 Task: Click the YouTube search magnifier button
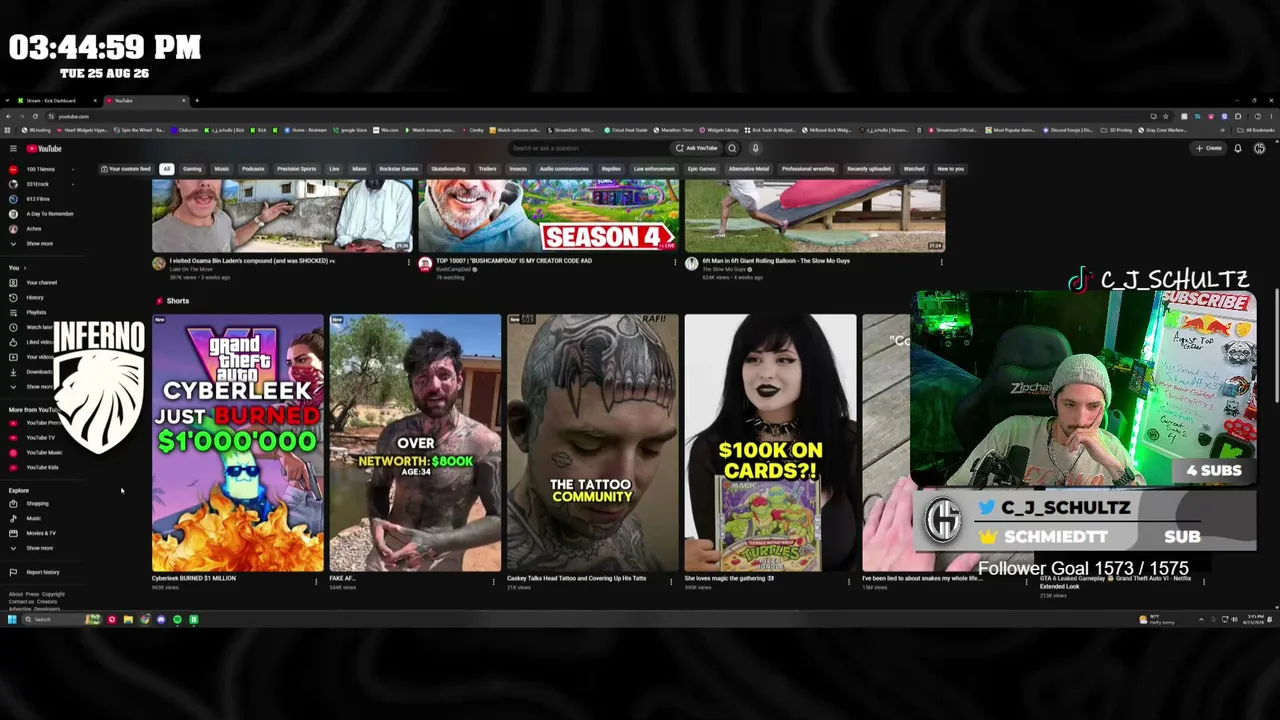point(732,148)
